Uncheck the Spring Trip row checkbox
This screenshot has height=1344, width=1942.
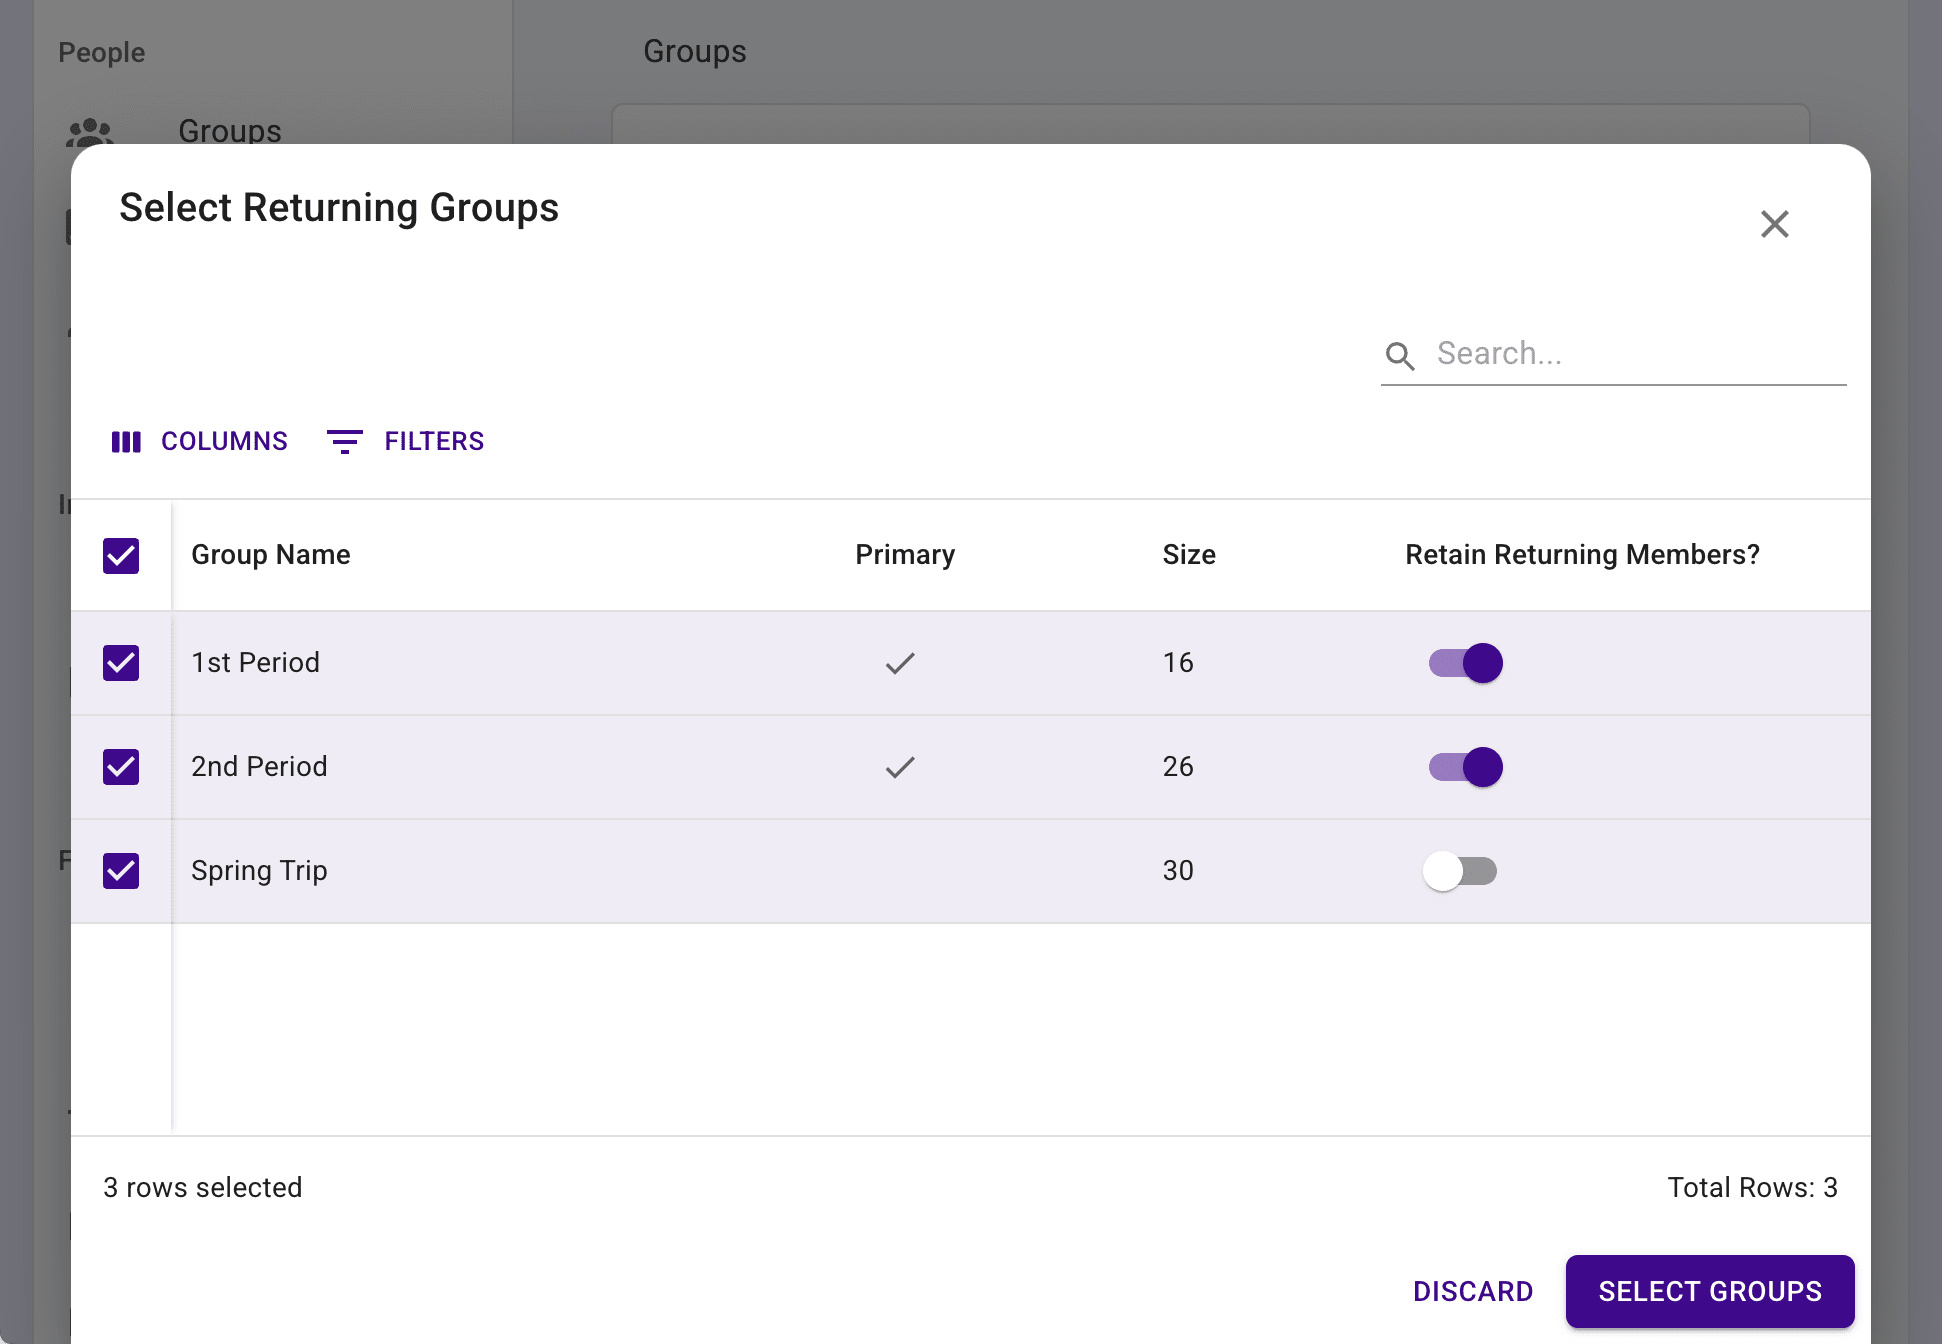(121, 871)
